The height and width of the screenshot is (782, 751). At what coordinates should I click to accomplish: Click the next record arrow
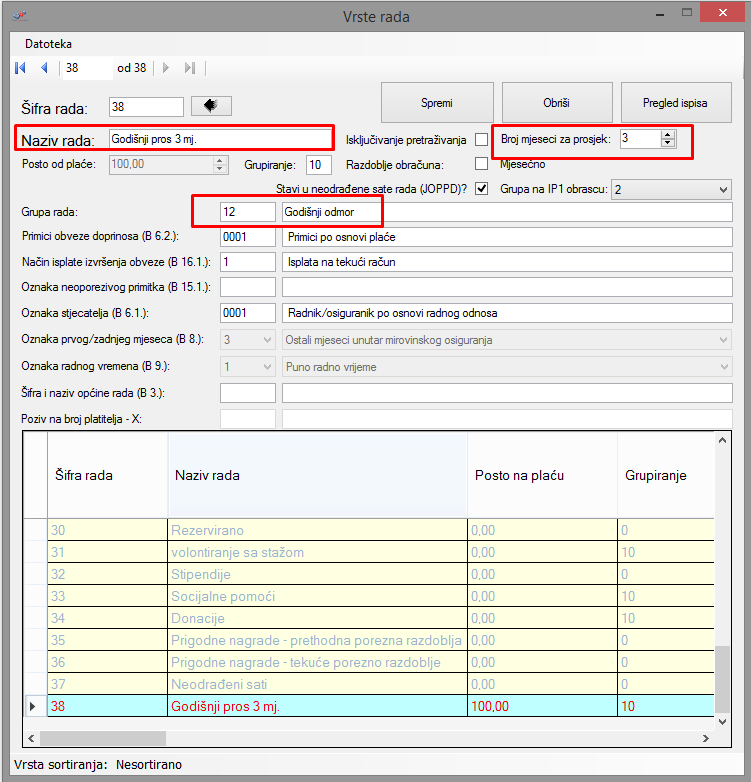click(166, 68)
